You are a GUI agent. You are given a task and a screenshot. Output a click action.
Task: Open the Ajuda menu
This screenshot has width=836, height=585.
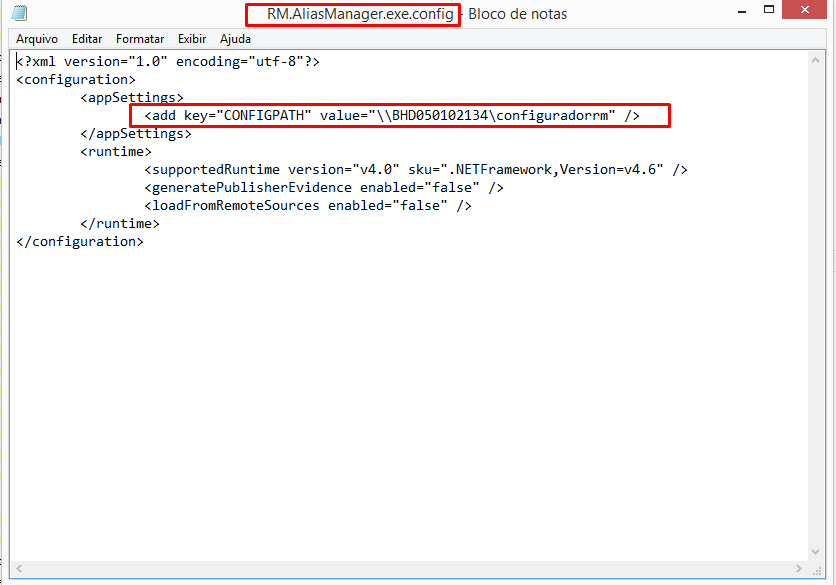(x=235, y=39)
